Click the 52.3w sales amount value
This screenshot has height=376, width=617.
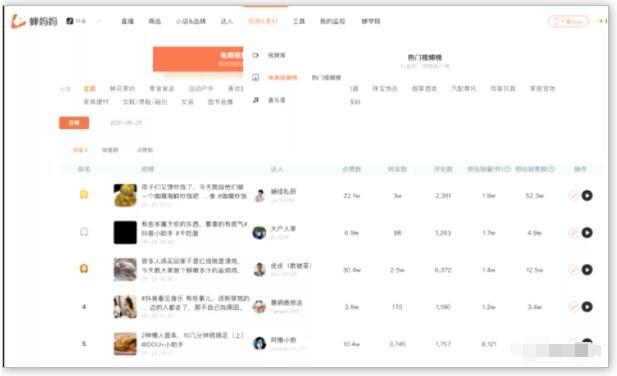click(x=534, y=195)
